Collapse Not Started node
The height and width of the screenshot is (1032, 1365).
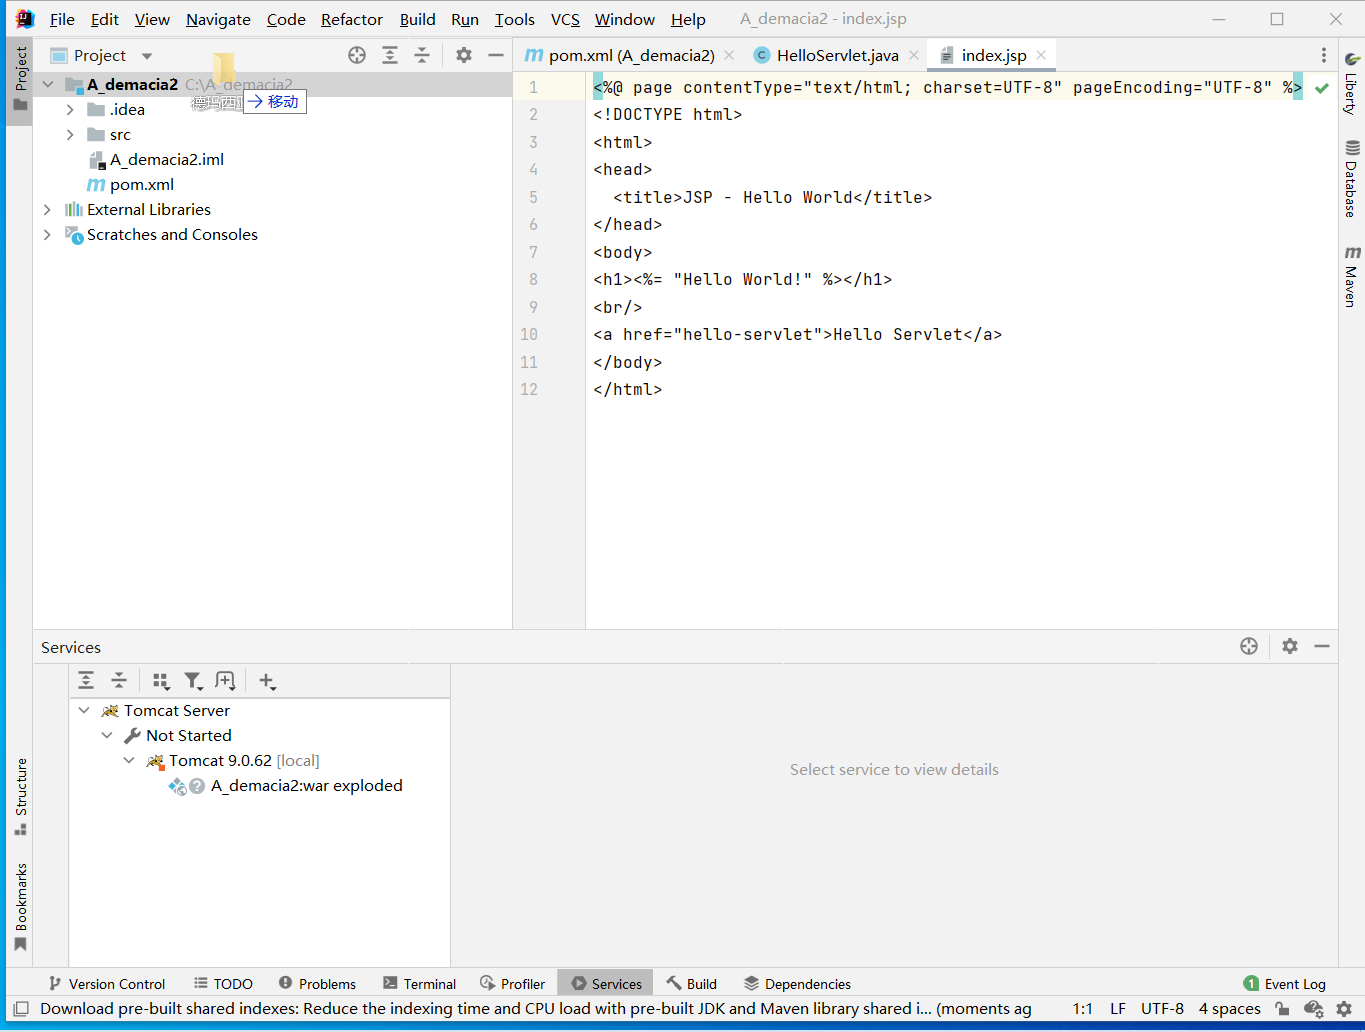[107, 736]
